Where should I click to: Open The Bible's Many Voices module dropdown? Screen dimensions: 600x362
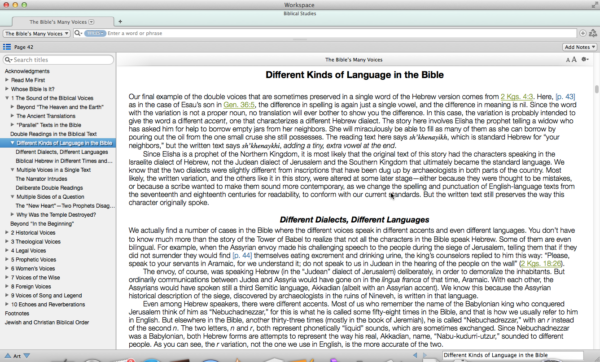37,33
